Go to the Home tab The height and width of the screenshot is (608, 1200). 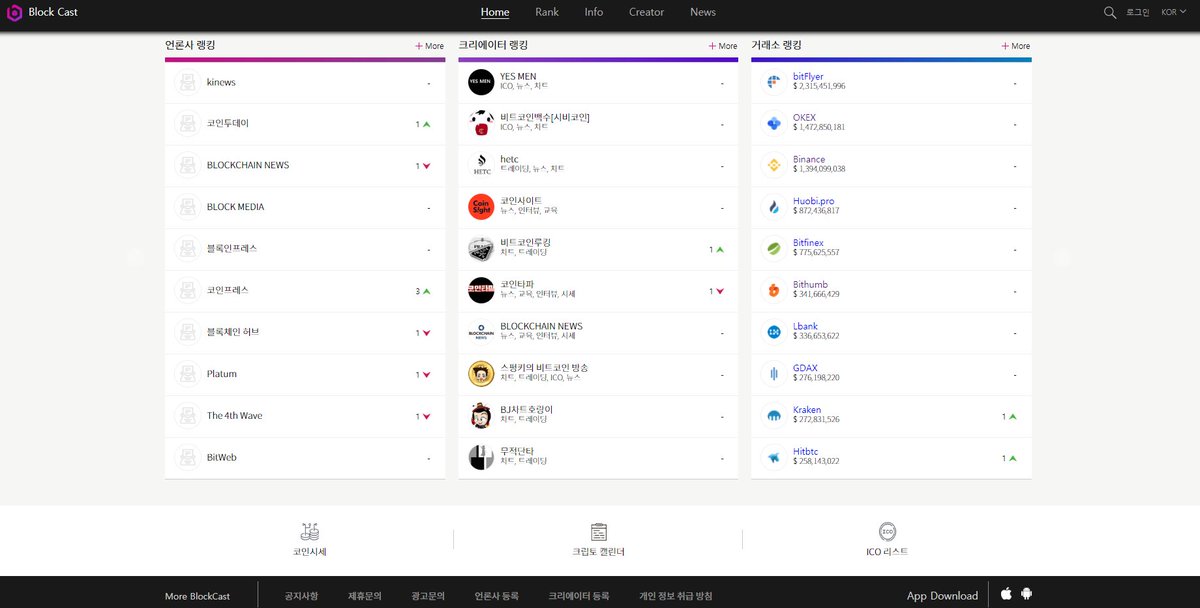495,12
